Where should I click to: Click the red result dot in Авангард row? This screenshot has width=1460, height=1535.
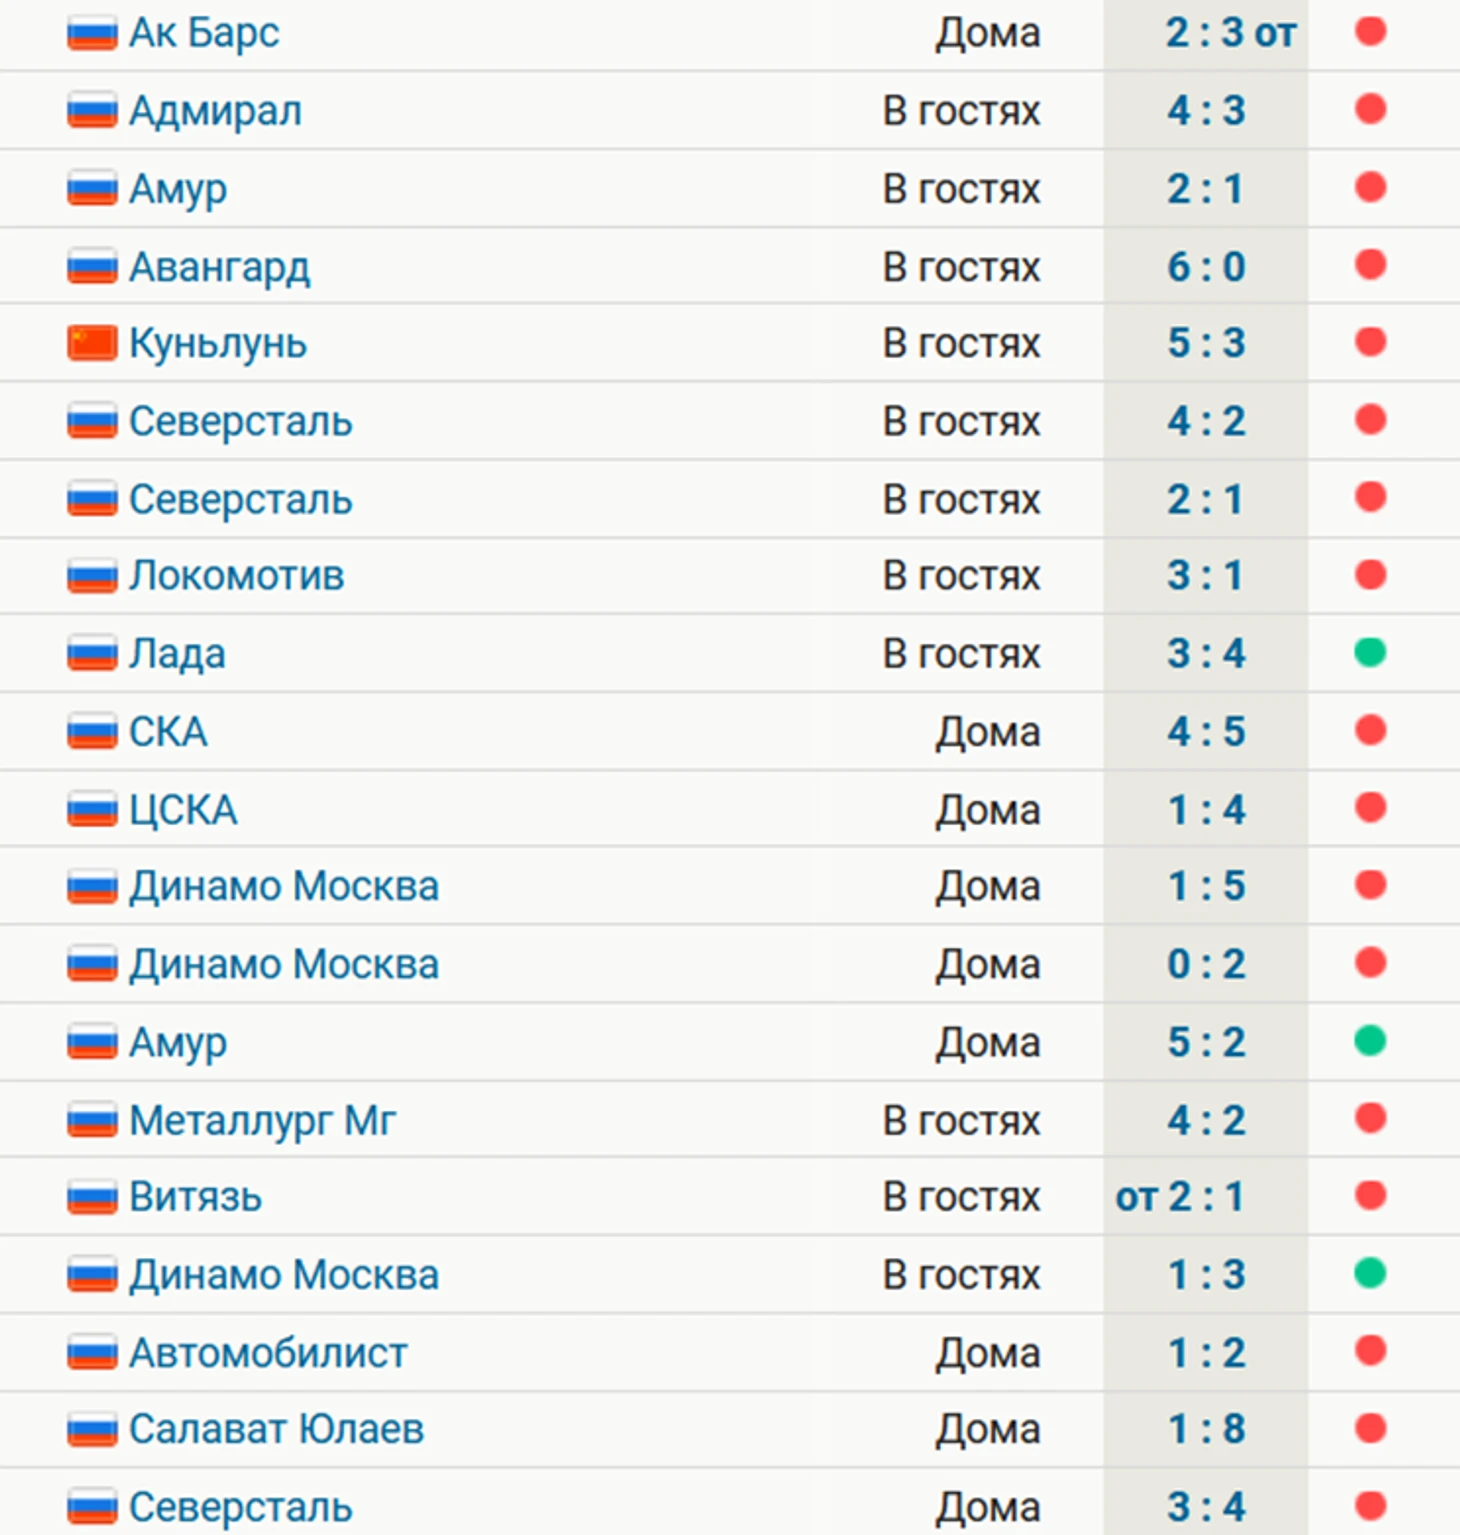pos(1370,265)
